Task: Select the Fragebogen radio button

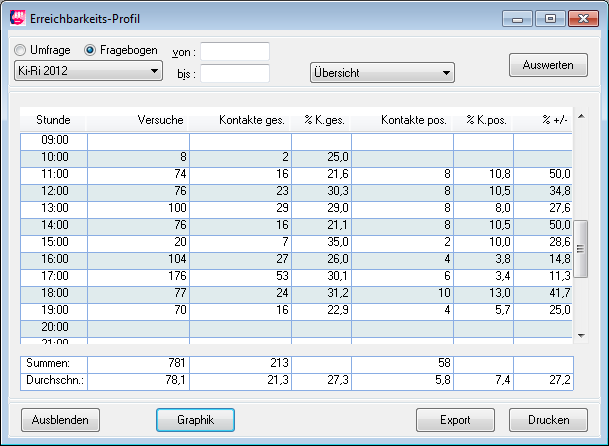Action: pos(91,50)
